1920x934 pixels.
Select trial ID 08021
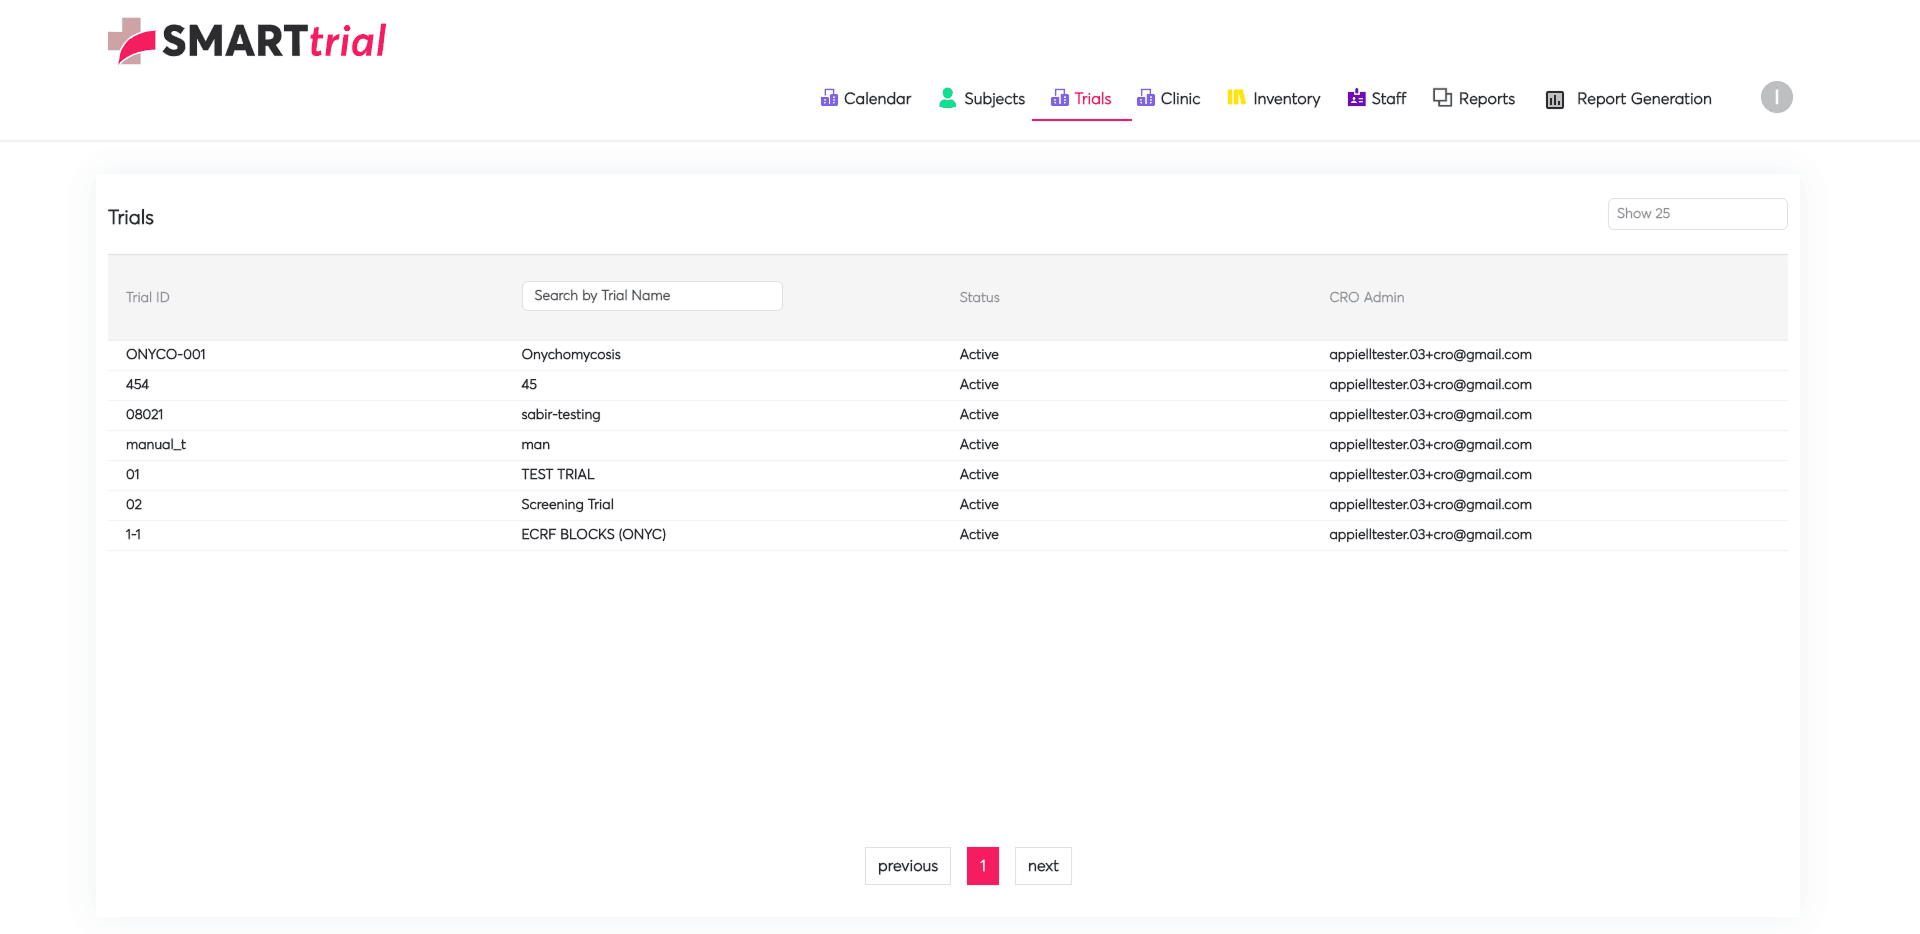145,414
